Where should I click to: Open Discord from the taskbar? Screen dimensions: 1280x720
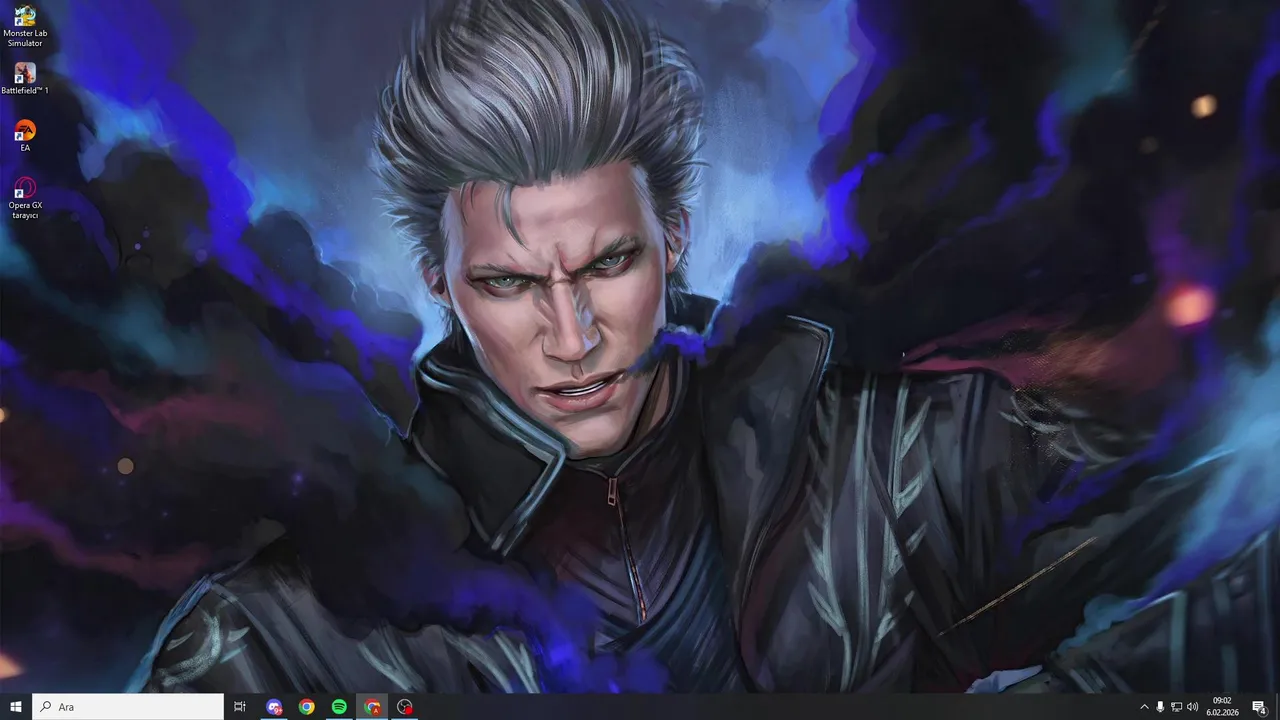click(x=274, y=707)
